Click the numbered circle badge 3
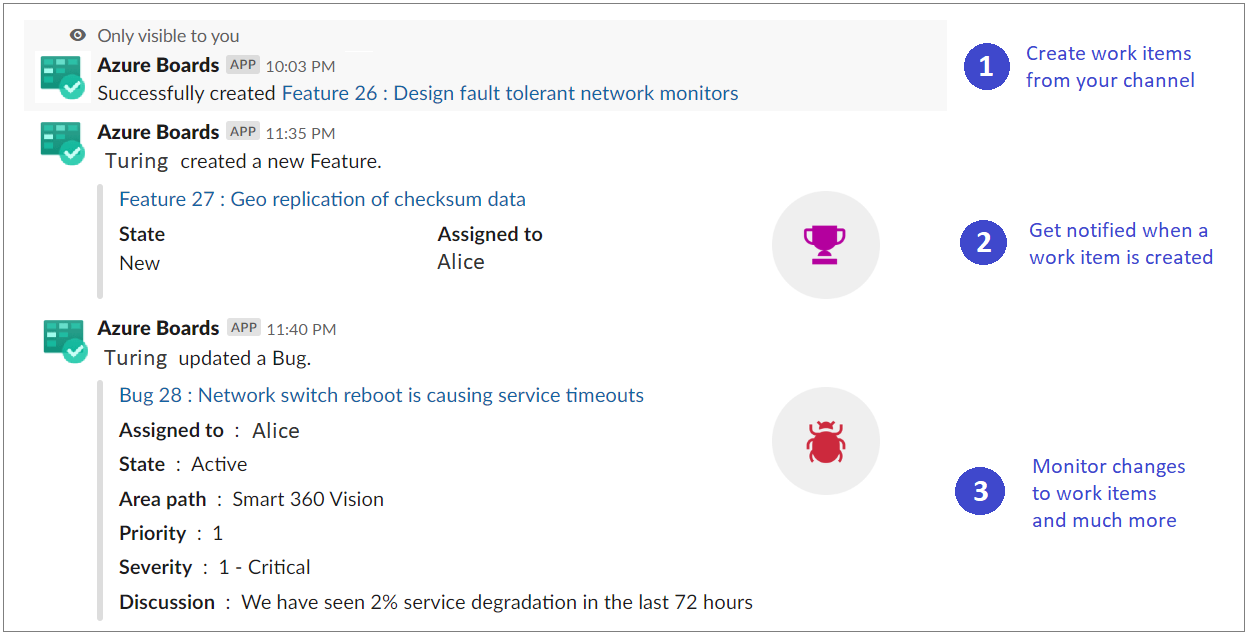The width and height of the screenshot is (1246, 634). [x=981, y=491]
